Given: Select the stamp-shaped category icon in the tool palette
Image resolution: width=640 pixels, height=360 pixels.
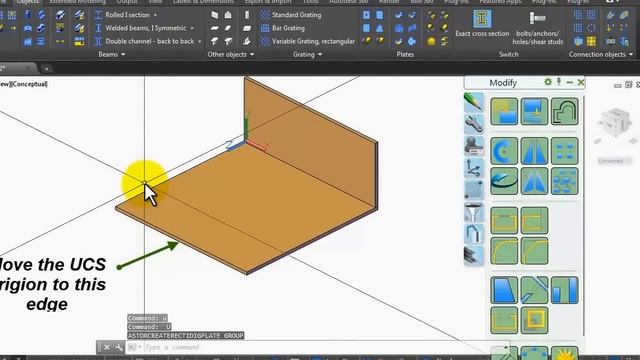Looking at the screenshot, I should click(473, 146).
